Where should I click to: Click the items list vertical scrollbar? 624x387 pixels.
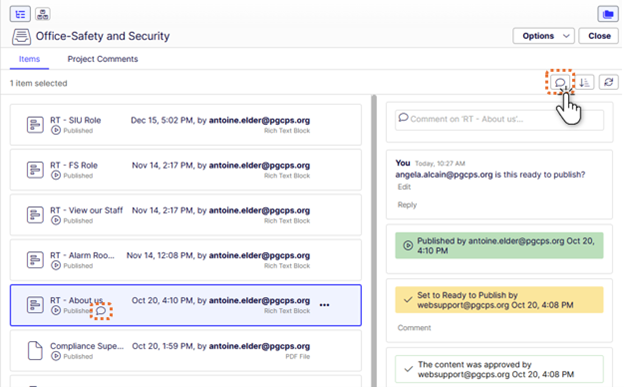coord(374,241)
